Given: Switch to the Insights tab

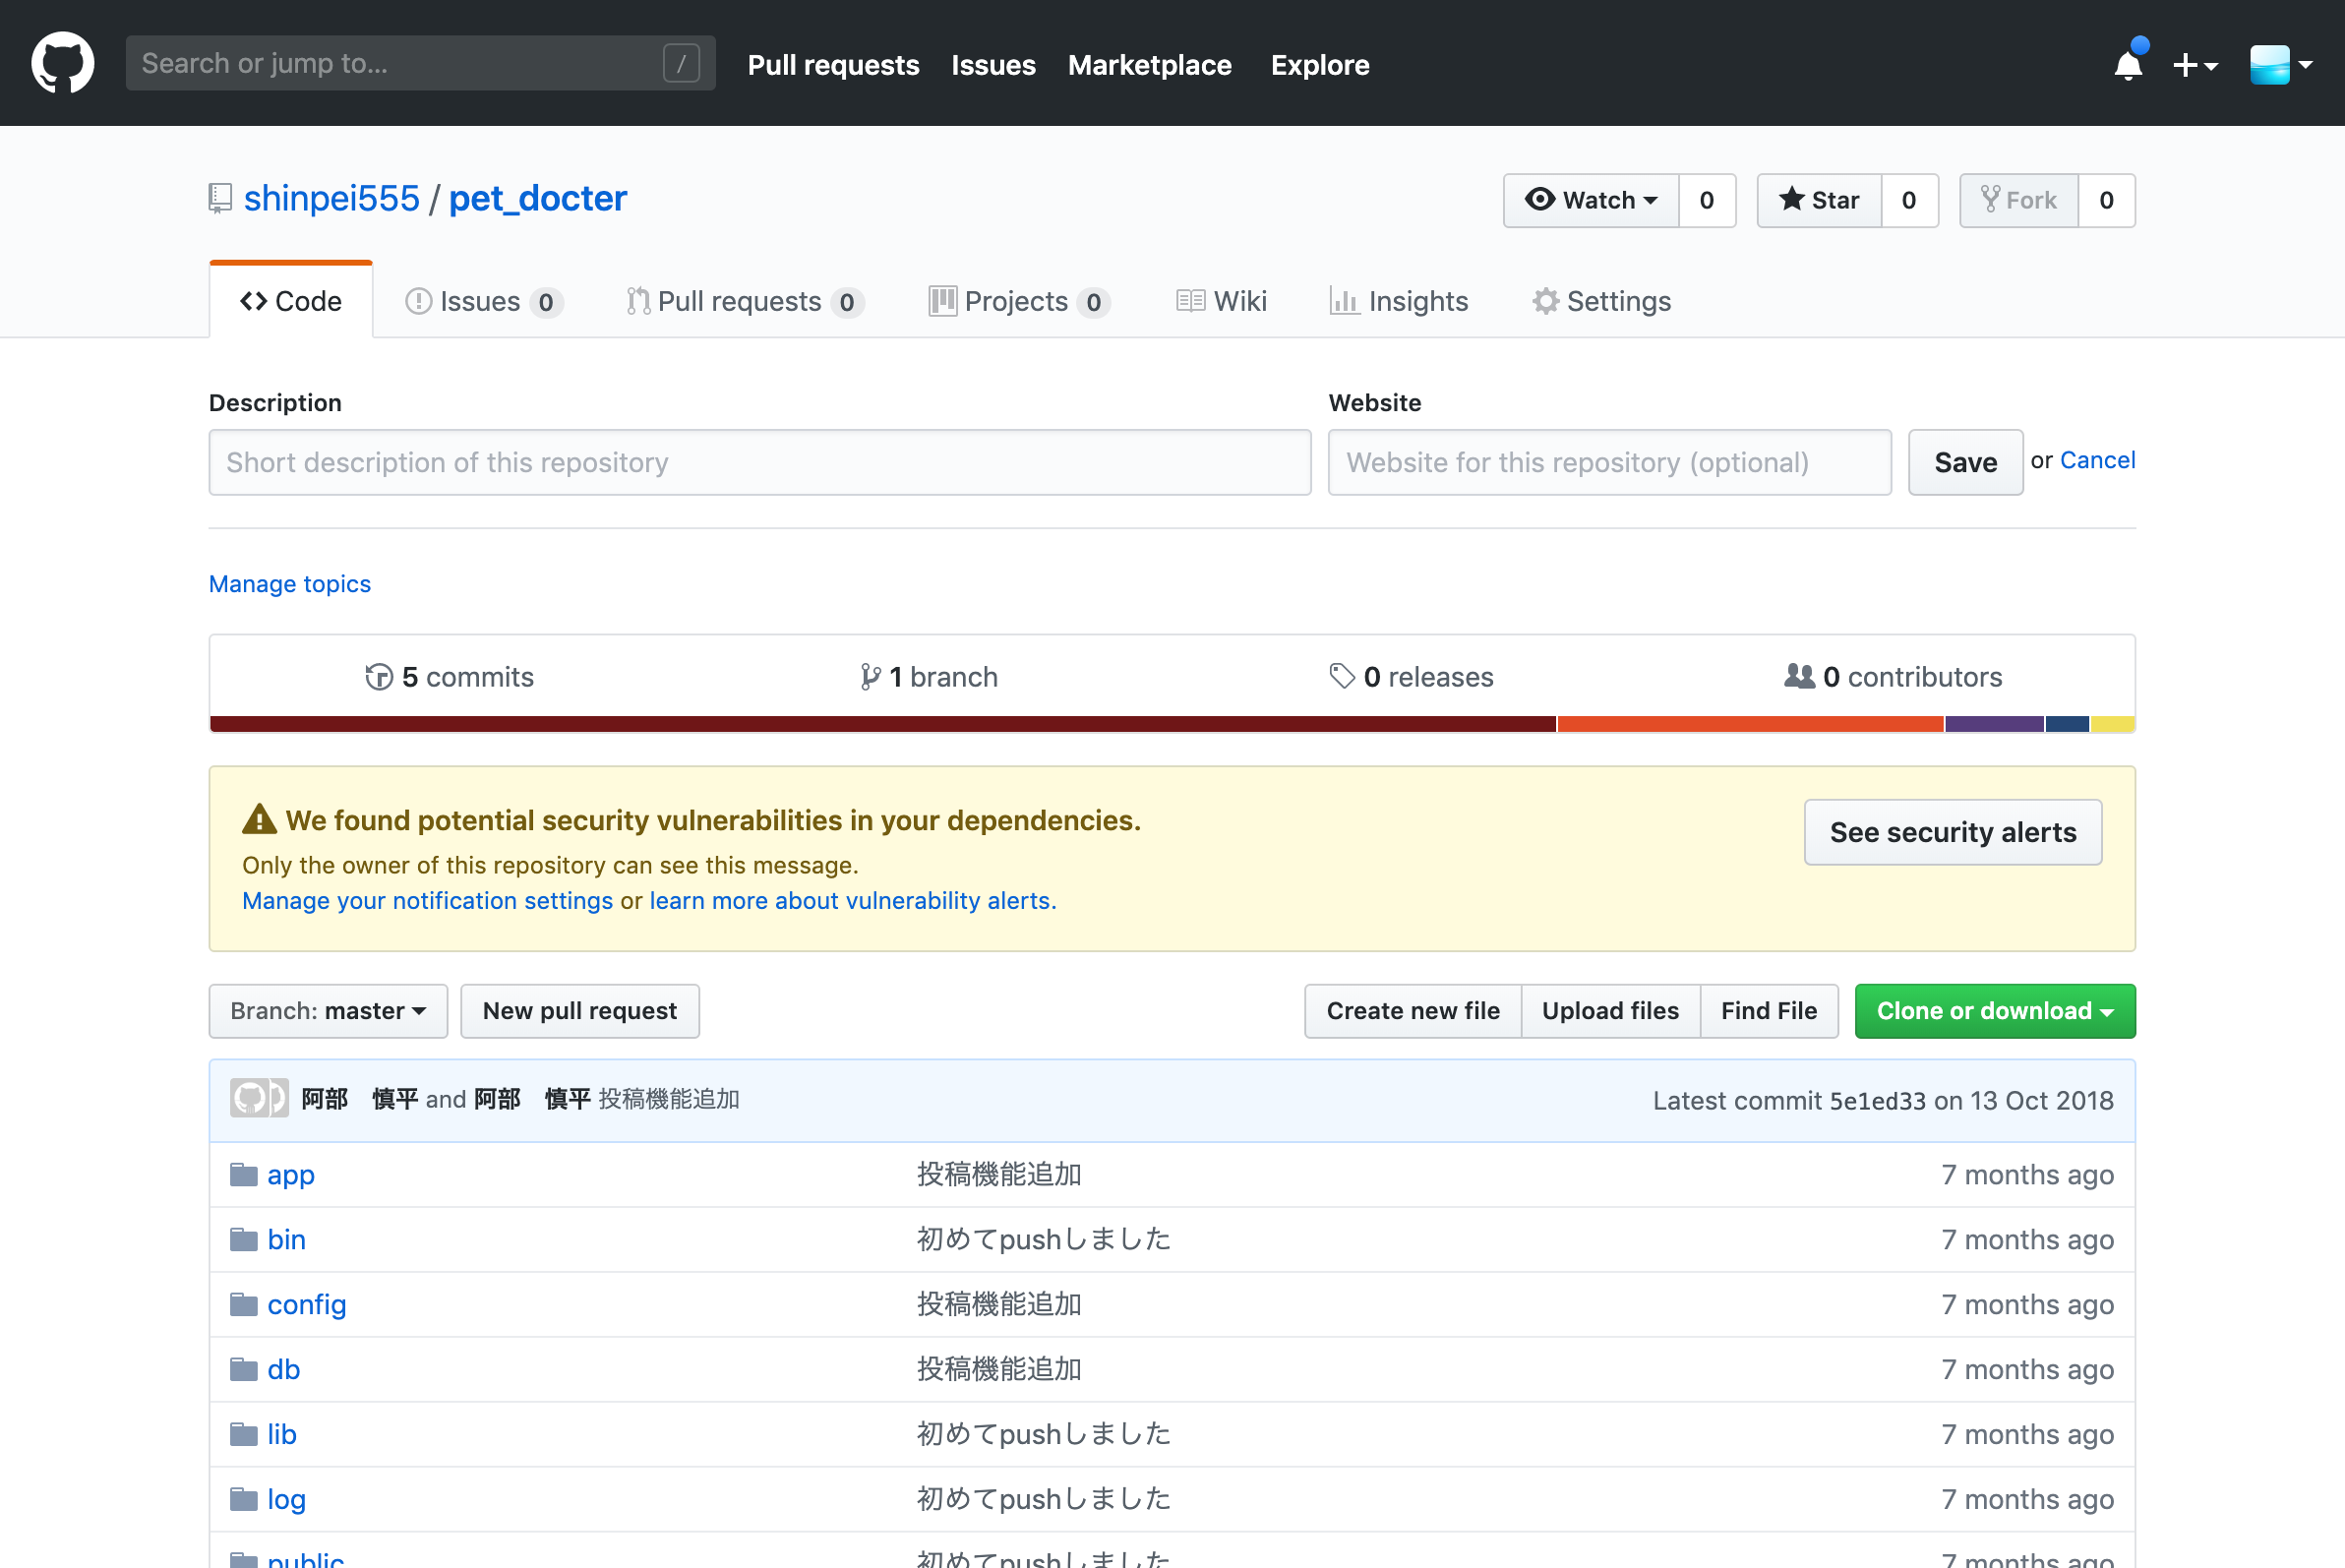Looking at the screenshot, I should click(1400, 301).
